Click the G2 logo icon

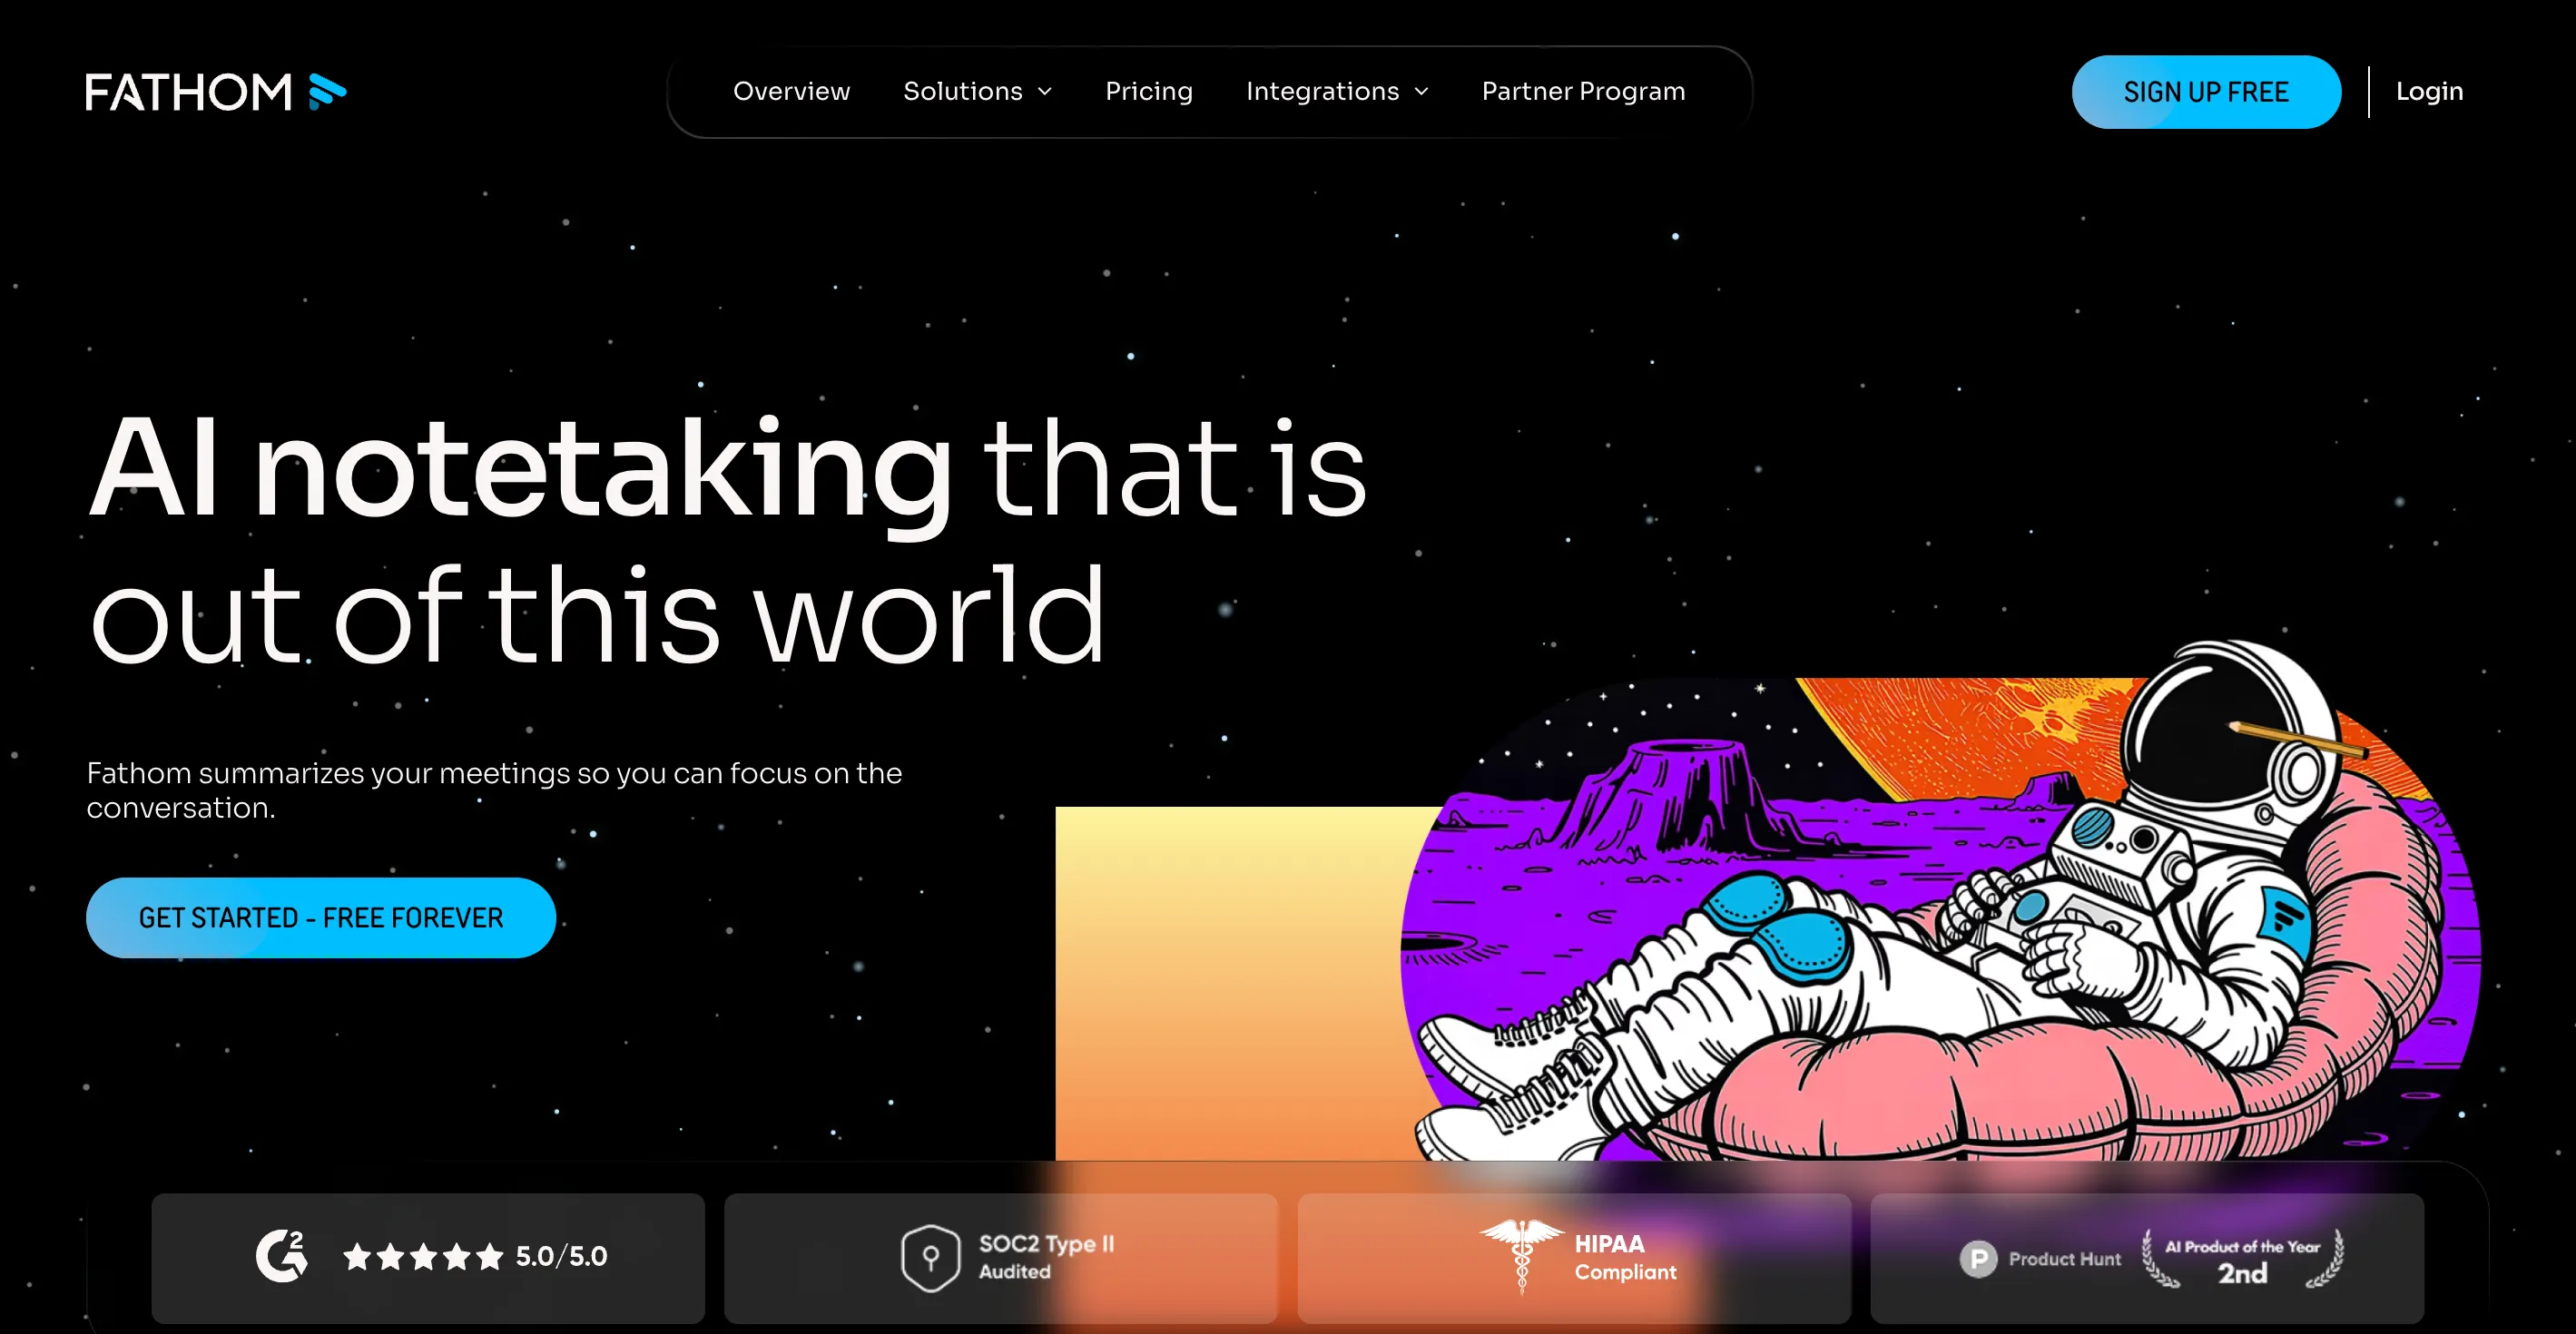point(281,1256)
